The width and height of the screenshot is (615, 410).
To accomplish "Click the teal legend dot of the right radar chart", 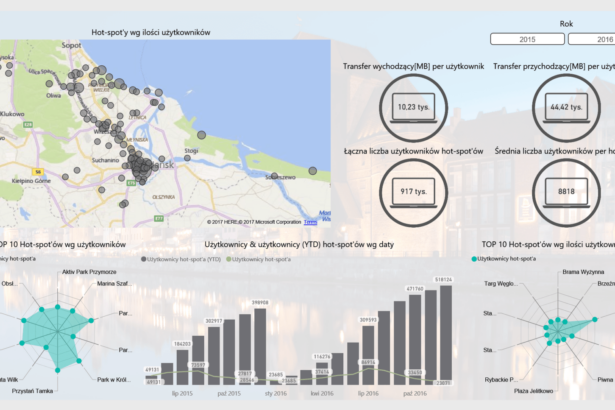I will [474, 259].
